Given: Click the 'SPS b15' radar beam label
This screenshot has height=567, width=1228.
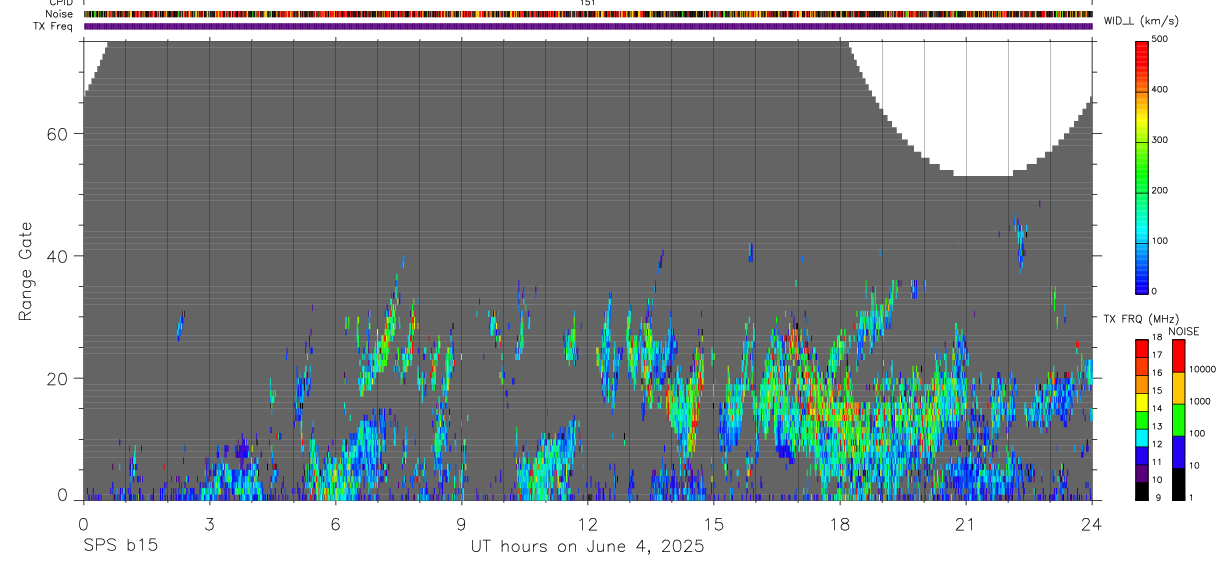Looking at the screenshot, I should click(x=119, y=547).
